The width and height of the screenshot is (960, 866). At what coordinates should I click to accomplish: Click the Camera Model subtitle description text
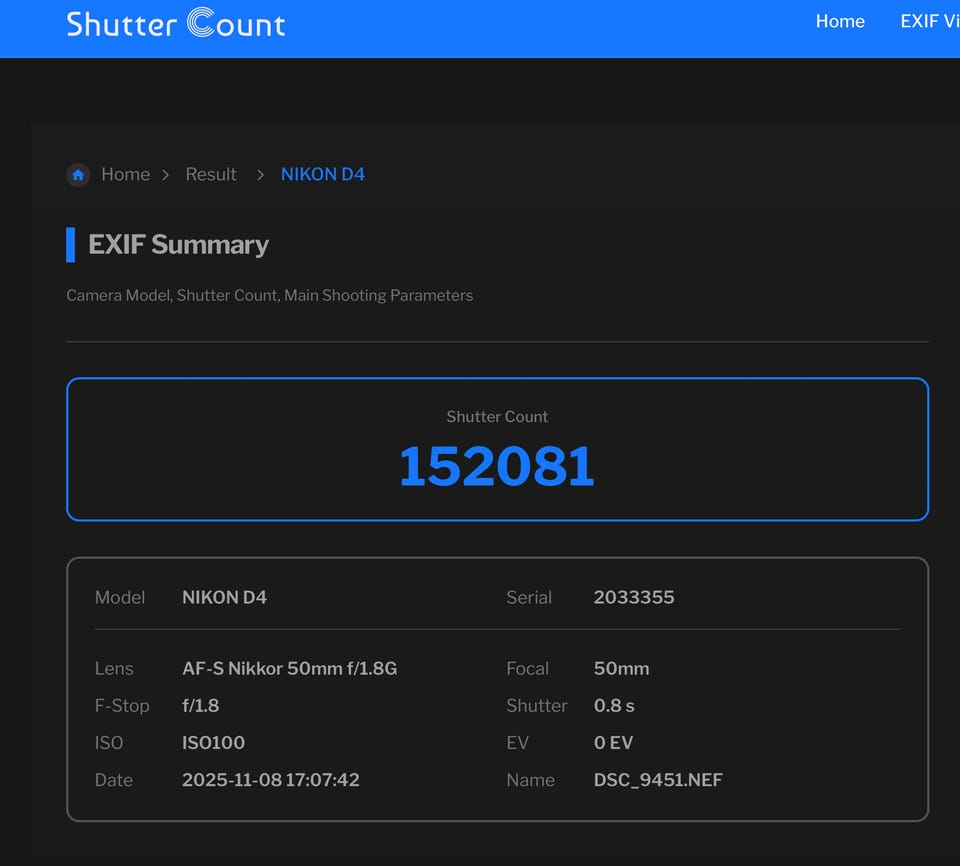[269, 295]
